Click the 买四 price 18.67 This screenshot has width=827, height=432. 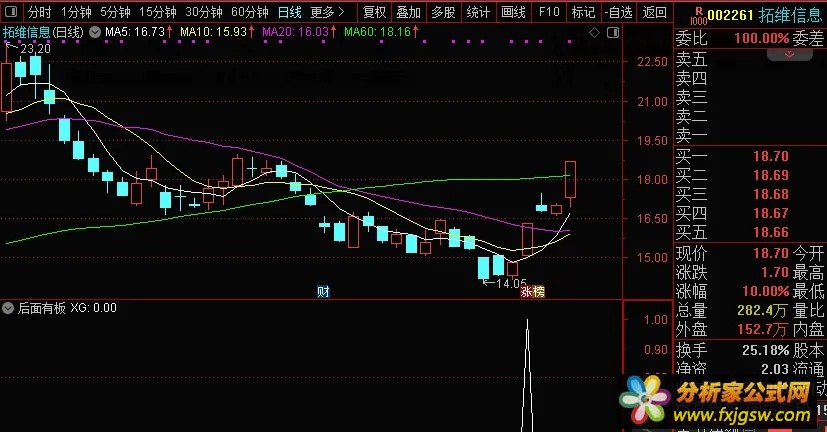(771, 213)
